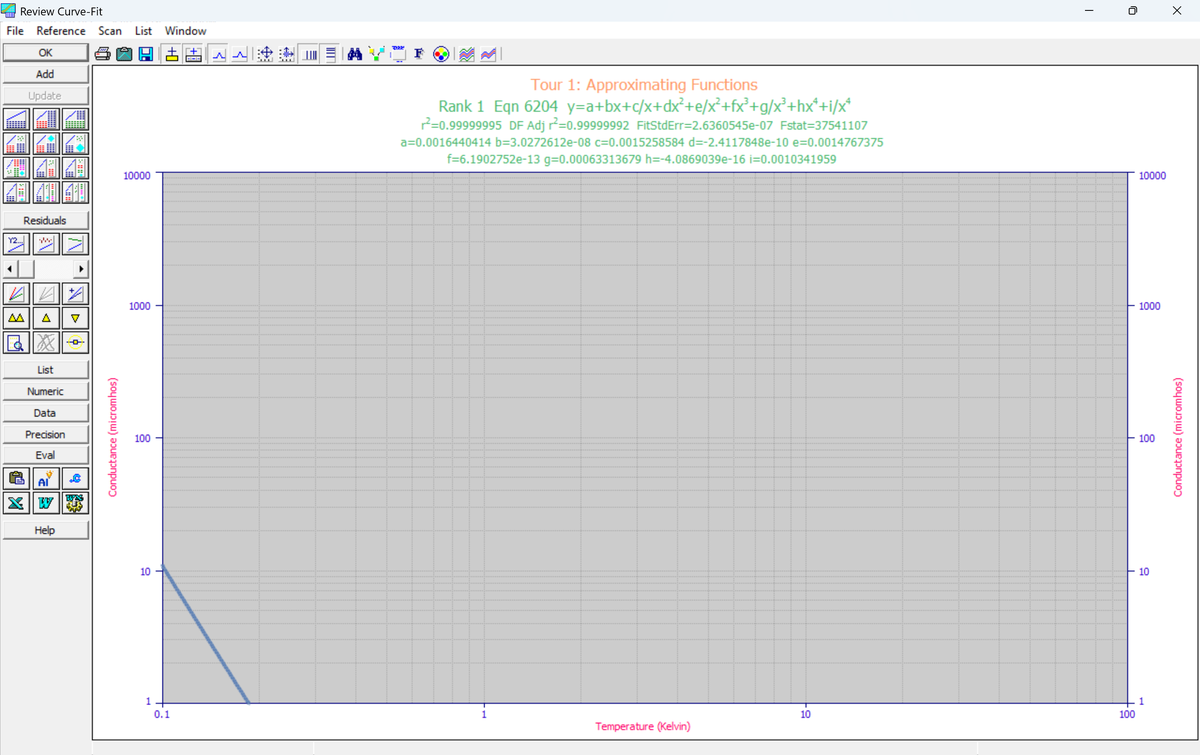The width and height of the screenshot is (1200, 755).
Task: Click the Y2 plot icon under Residuals
Action: [x=16, y=243]
